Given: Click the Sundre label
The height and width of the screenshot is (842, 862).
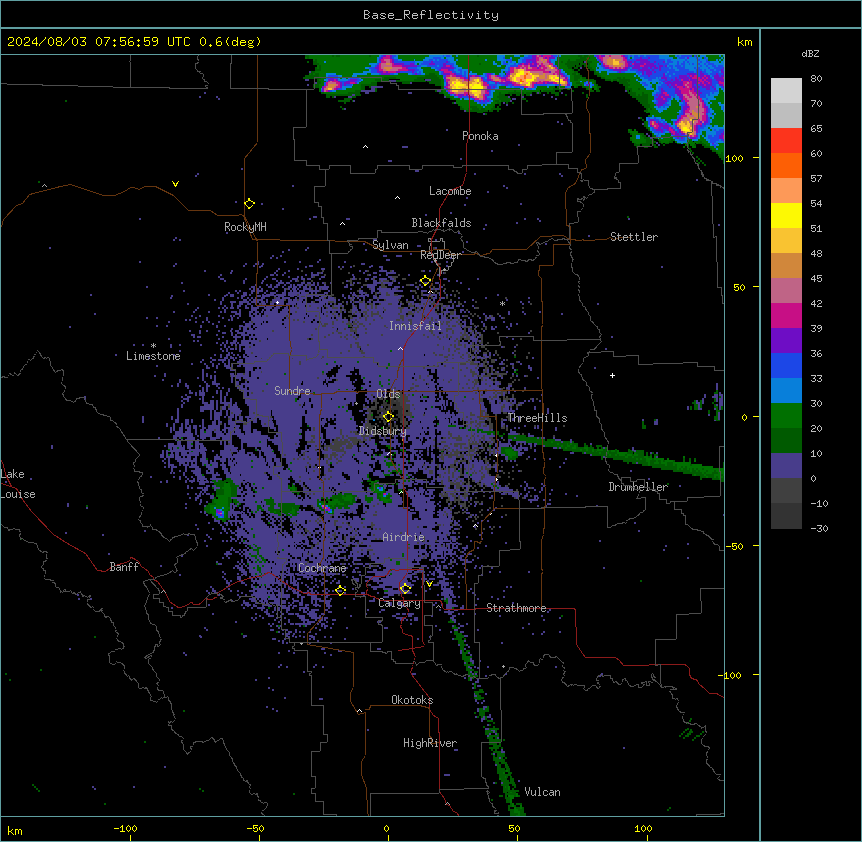Looking at the screenshot, I should click(292, 391).
